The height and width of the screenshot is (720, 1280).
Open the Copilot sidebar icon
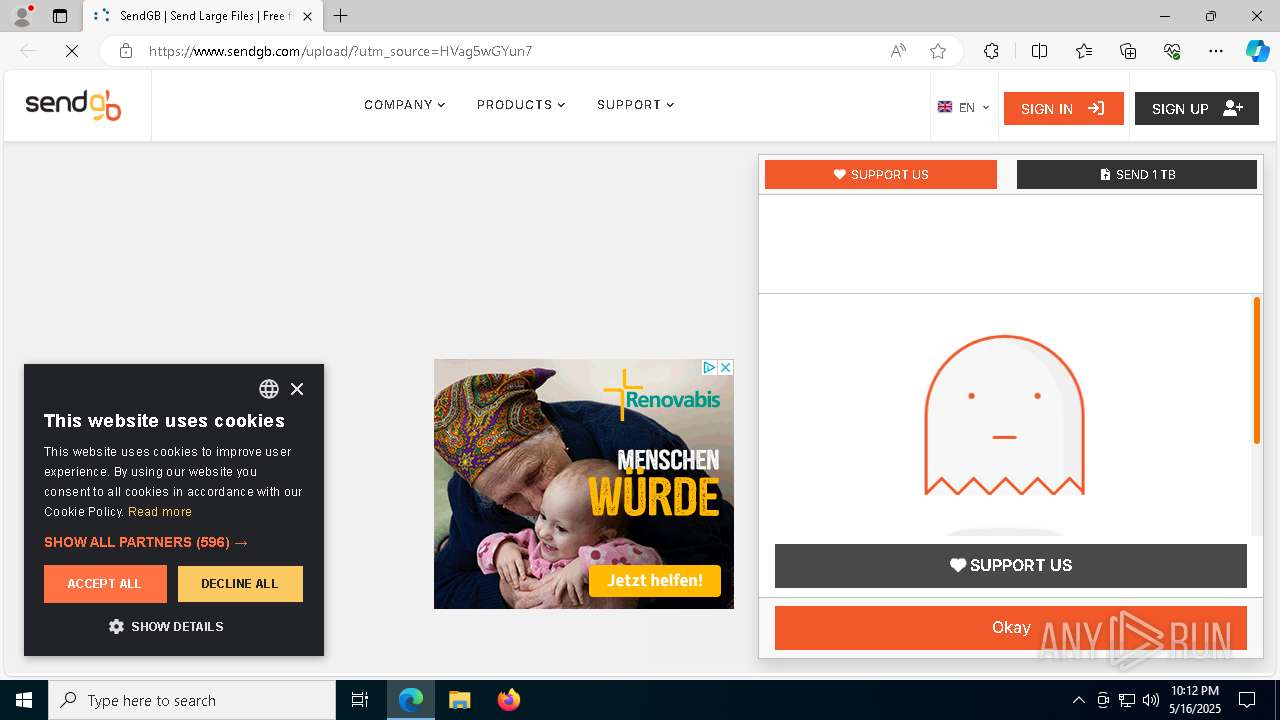tap(1257, 51)
